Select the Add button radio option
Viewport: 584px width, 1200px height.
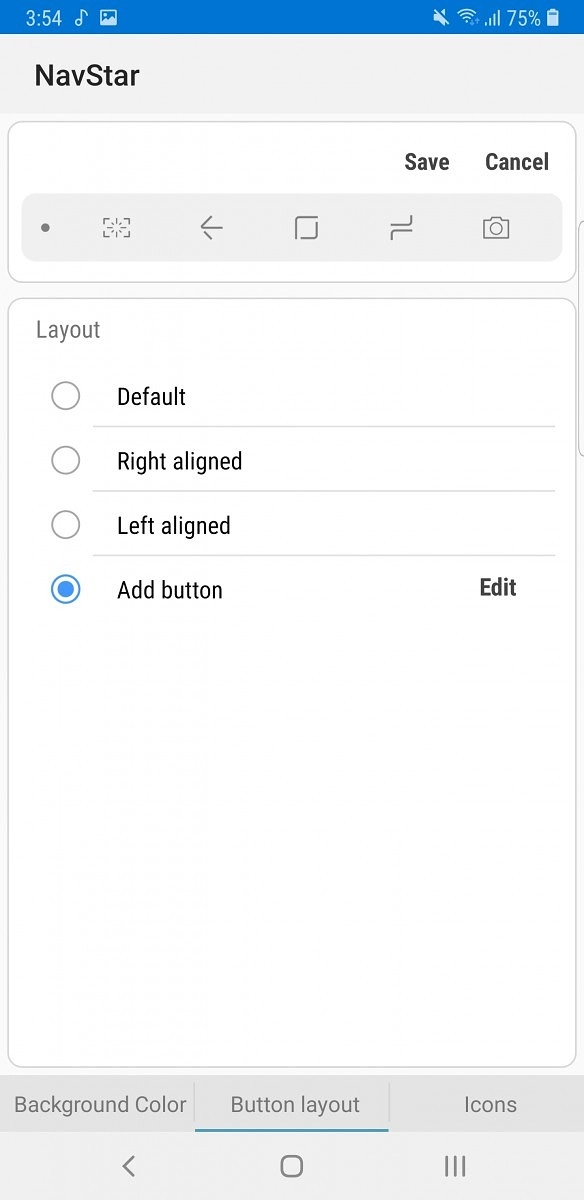[x=66, y=589]
